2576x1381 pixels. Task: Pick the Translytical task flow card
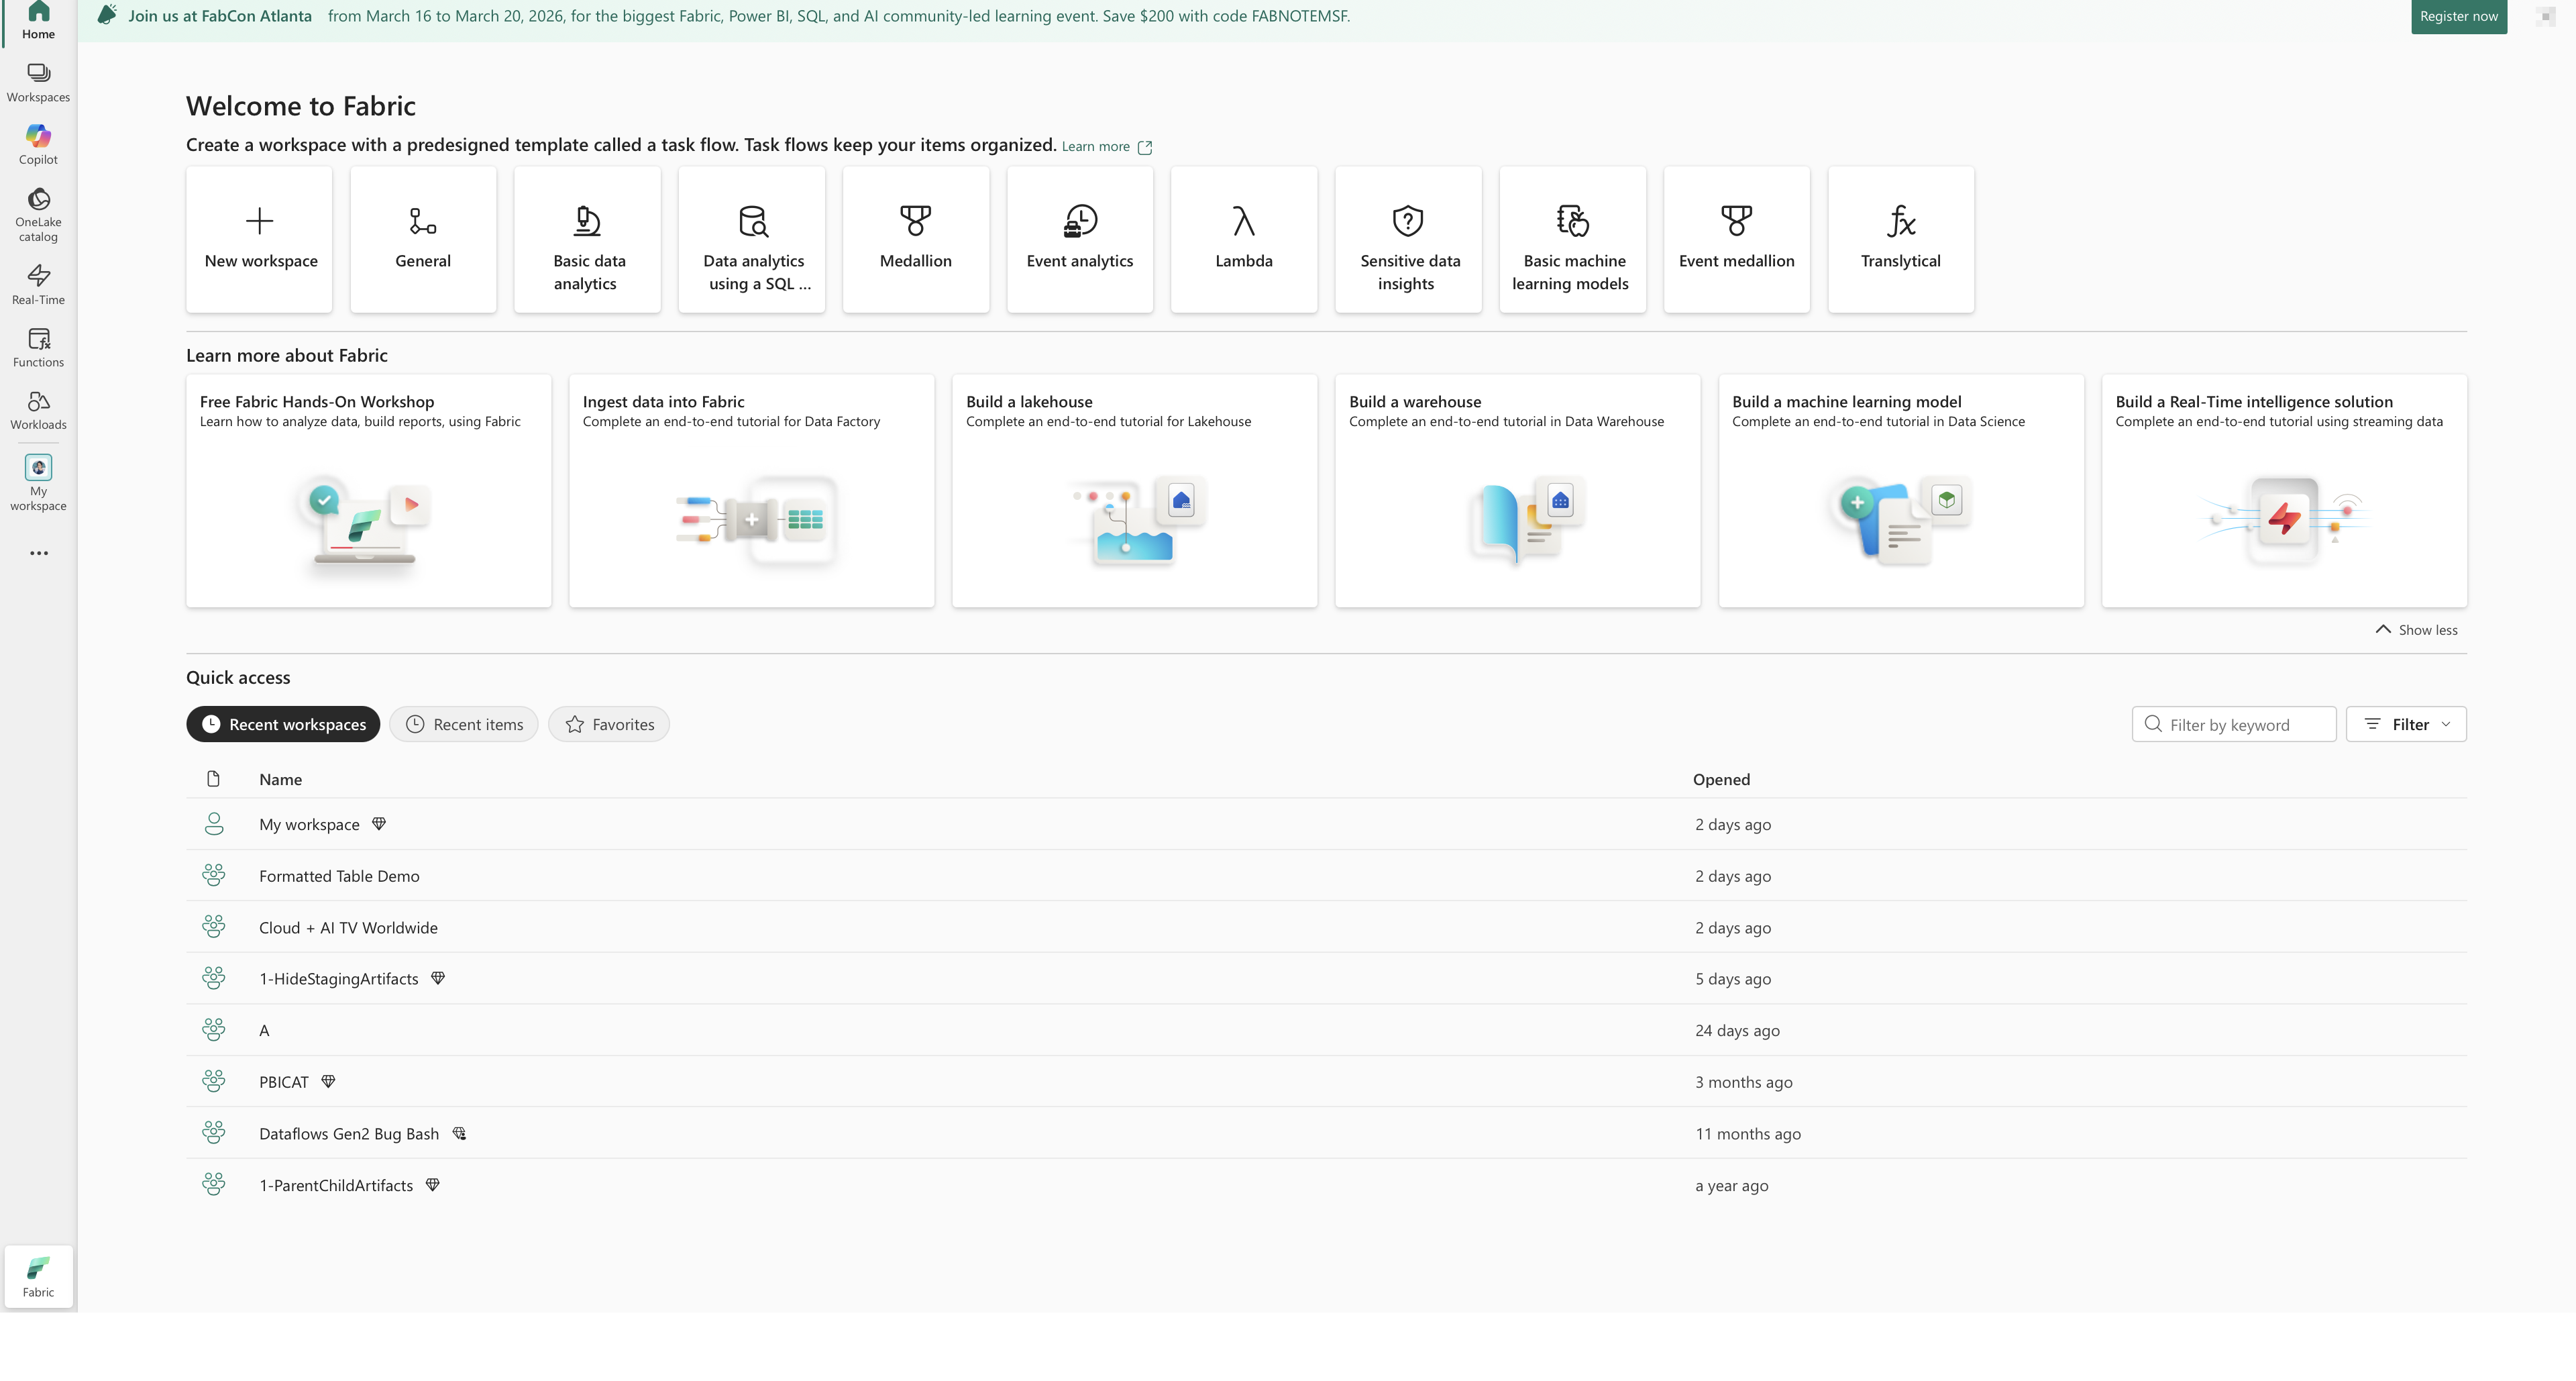click(x=1901, y=239)
